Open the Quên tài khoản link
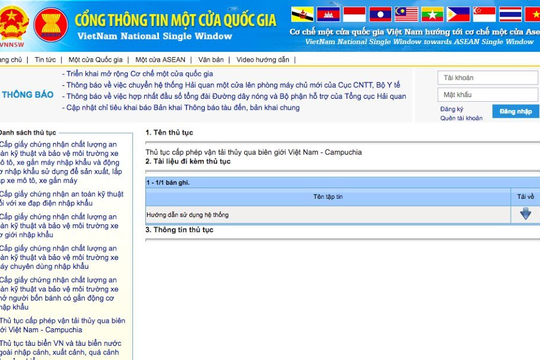Viewport: 540px width, 360px height. [461, 118]
